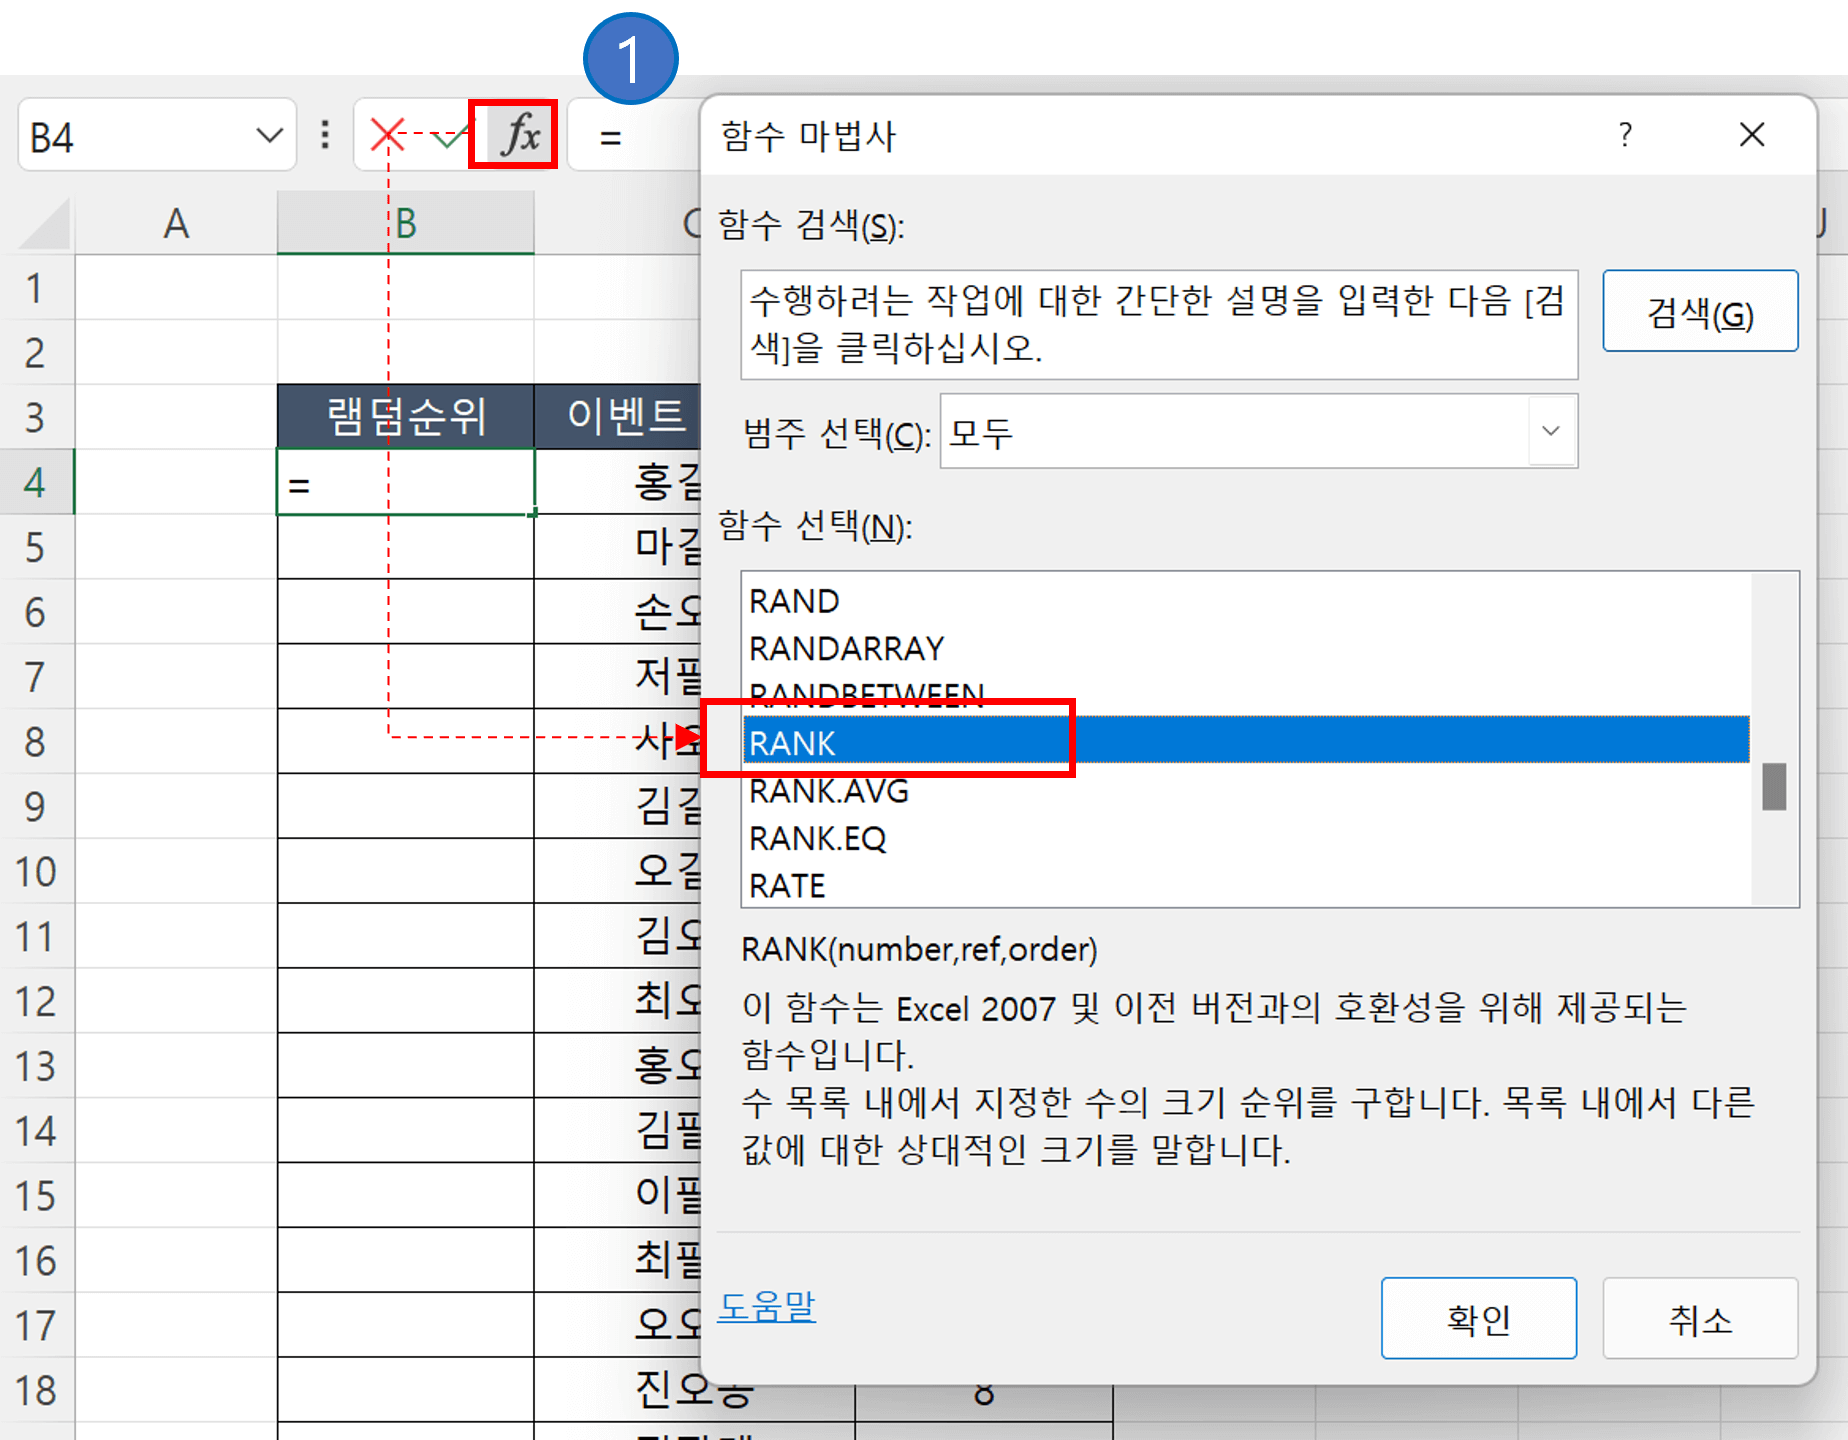Viewport: 1848px width, 1440px height.
Task: Cancel entry with the red X icon
Action: pyautogui.click(x=386, y=135)
